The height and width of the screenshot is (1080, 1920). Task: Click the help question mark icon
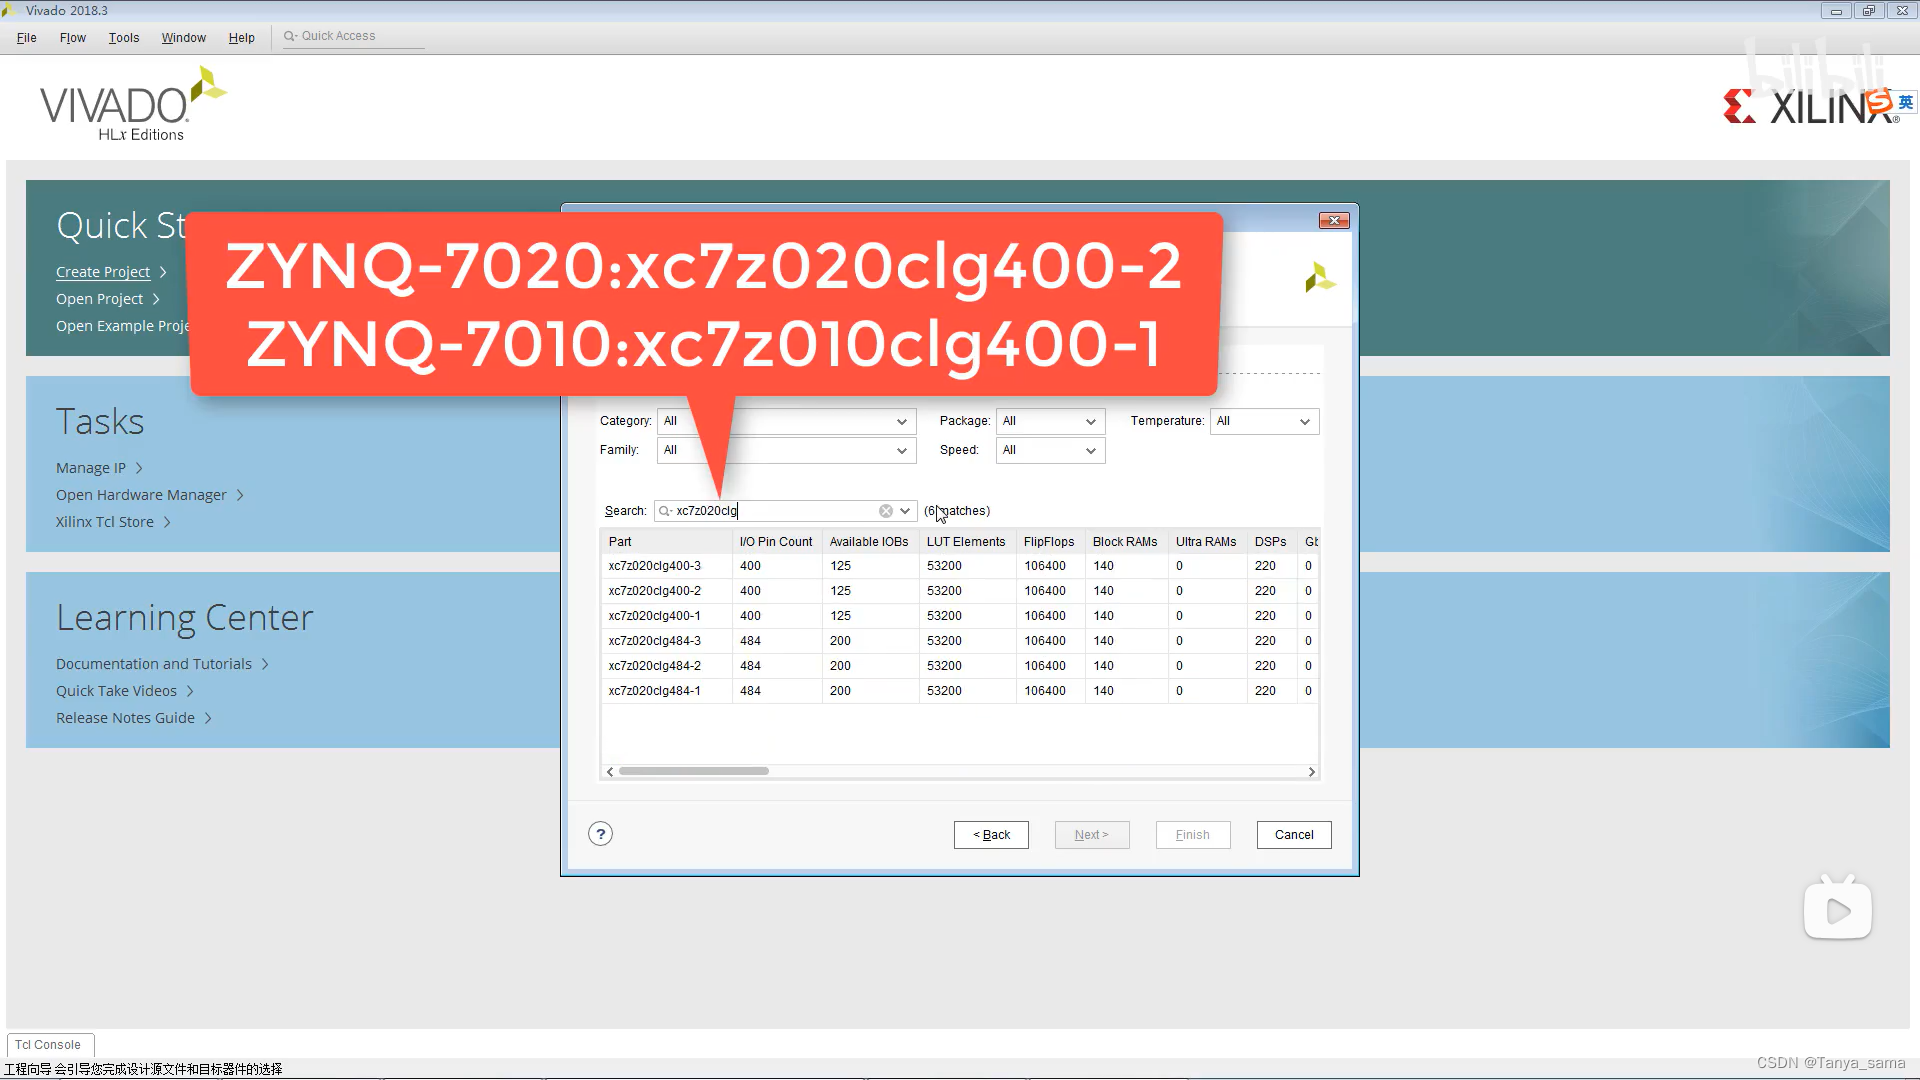point(600,834)
